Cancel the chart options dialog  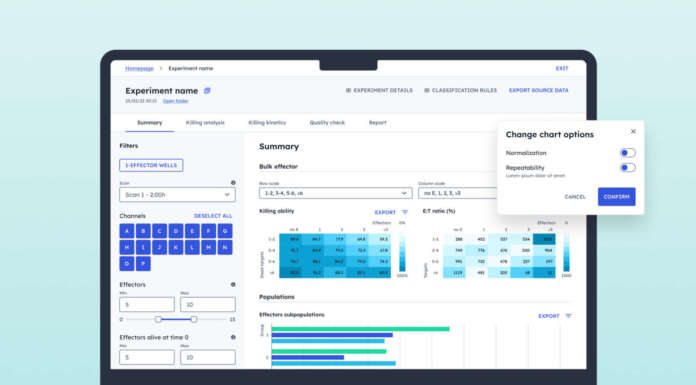coord(575,197)
